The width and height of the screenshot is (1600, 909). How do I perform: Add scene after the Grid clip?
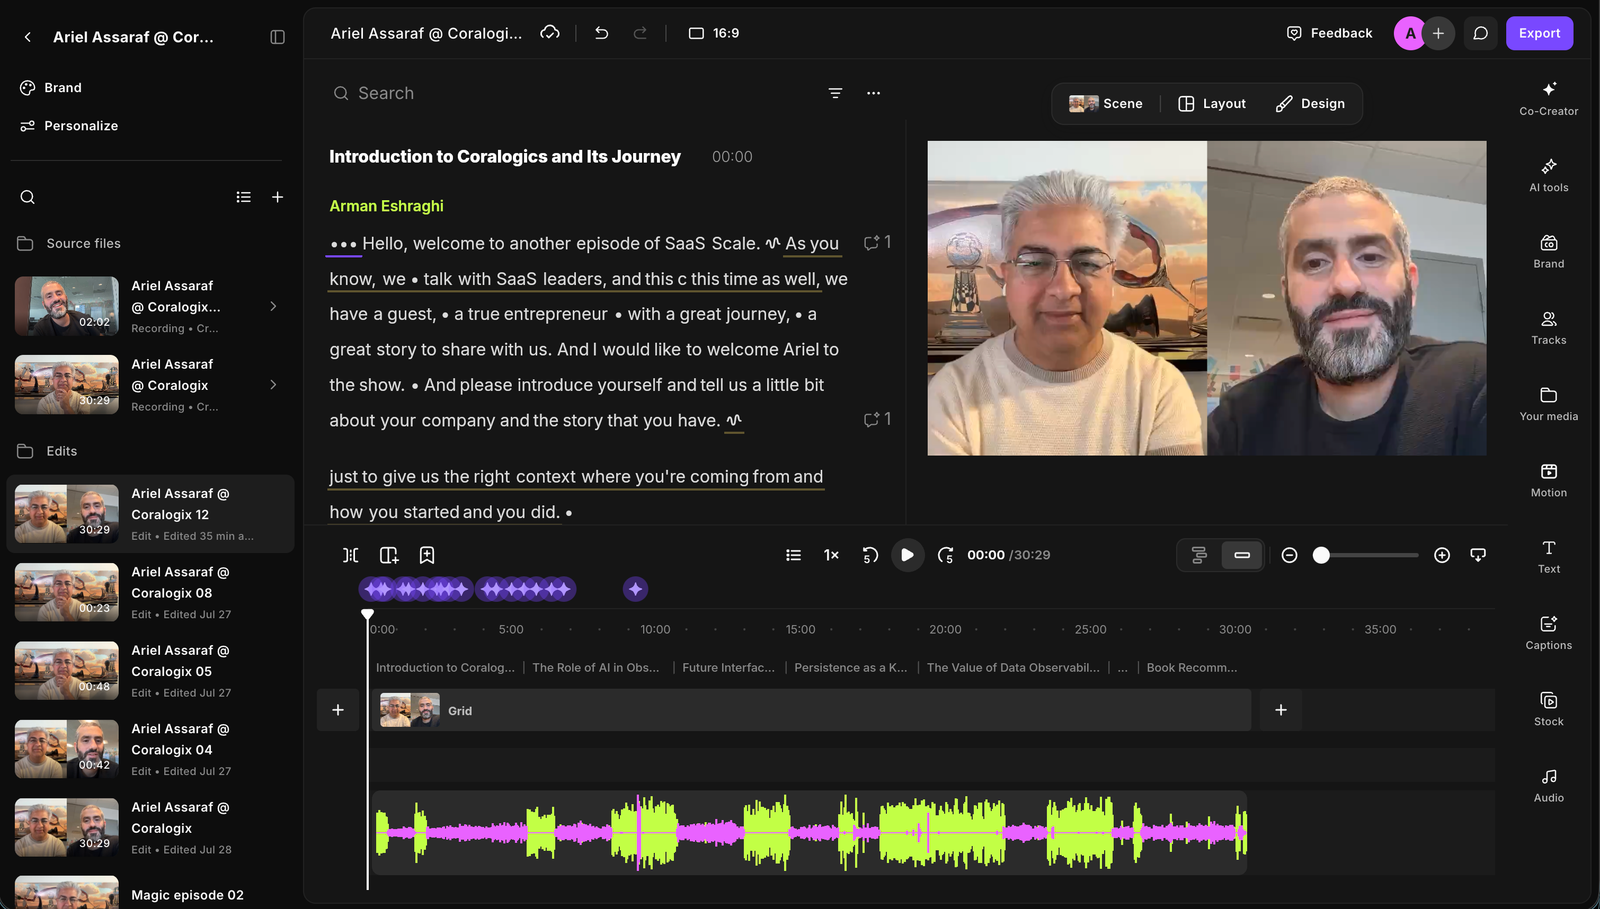(x=1281, y=710)
